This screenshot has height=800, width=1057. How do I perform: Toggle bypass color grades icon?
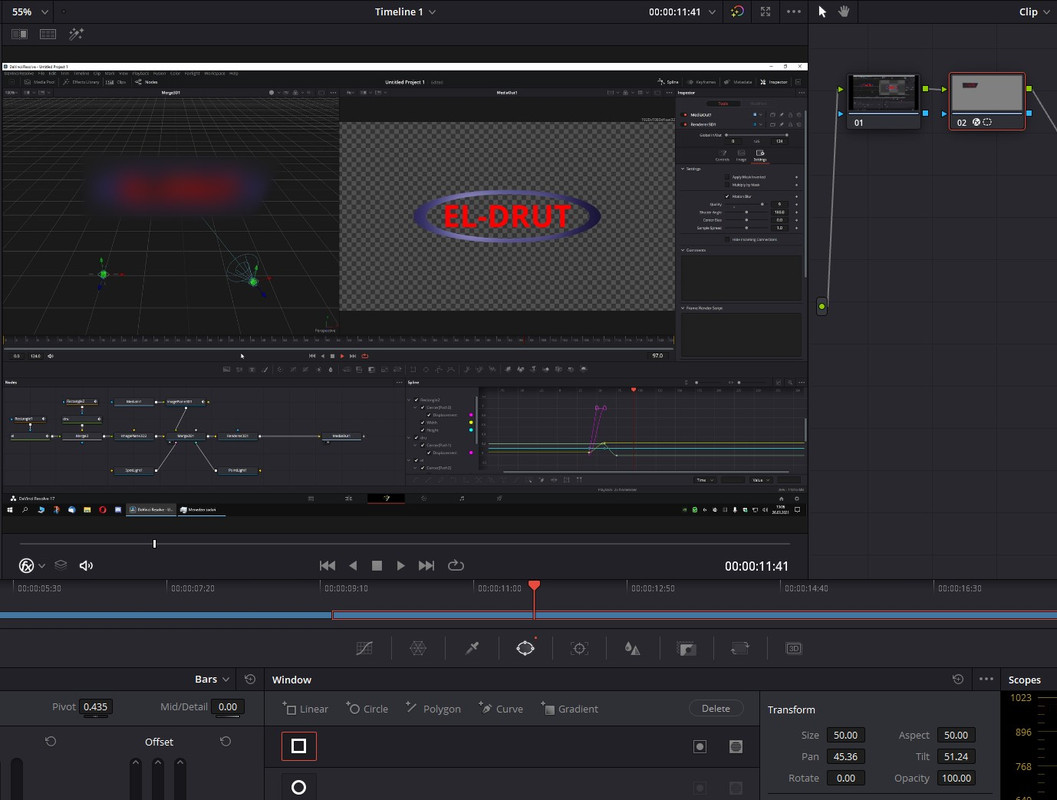737,11
